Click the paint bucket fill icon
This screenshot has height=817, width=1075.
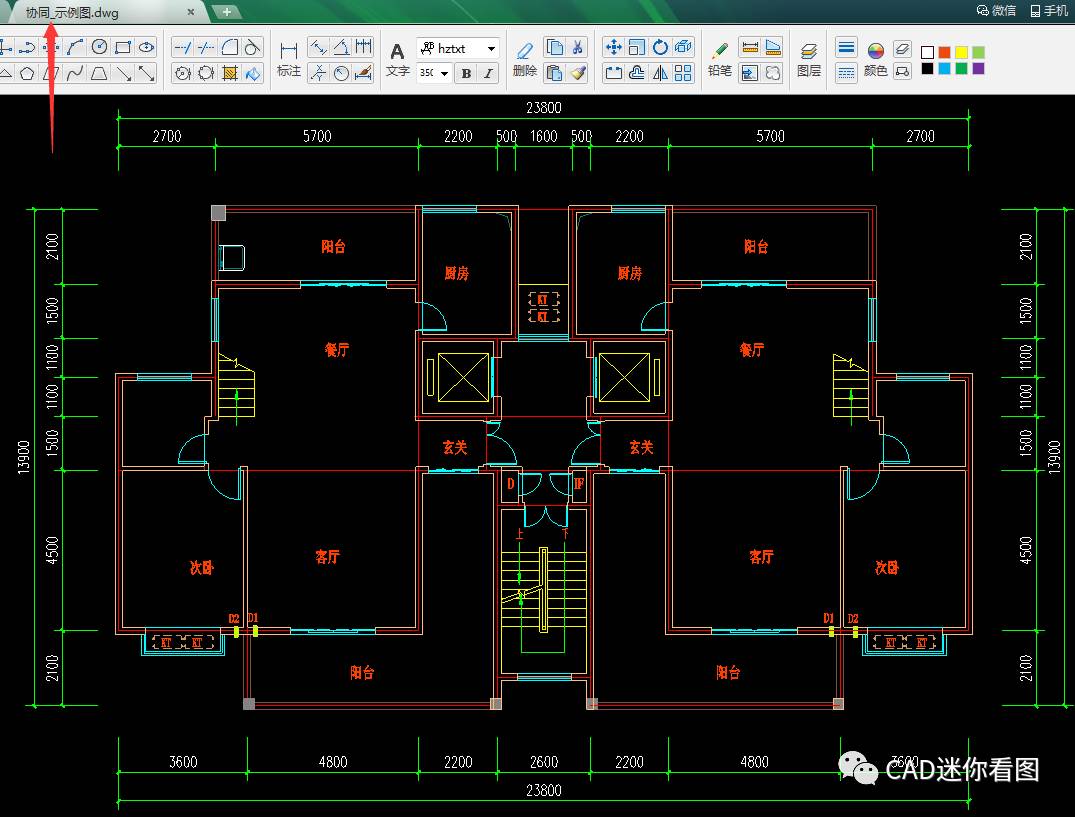click(253, 73)
